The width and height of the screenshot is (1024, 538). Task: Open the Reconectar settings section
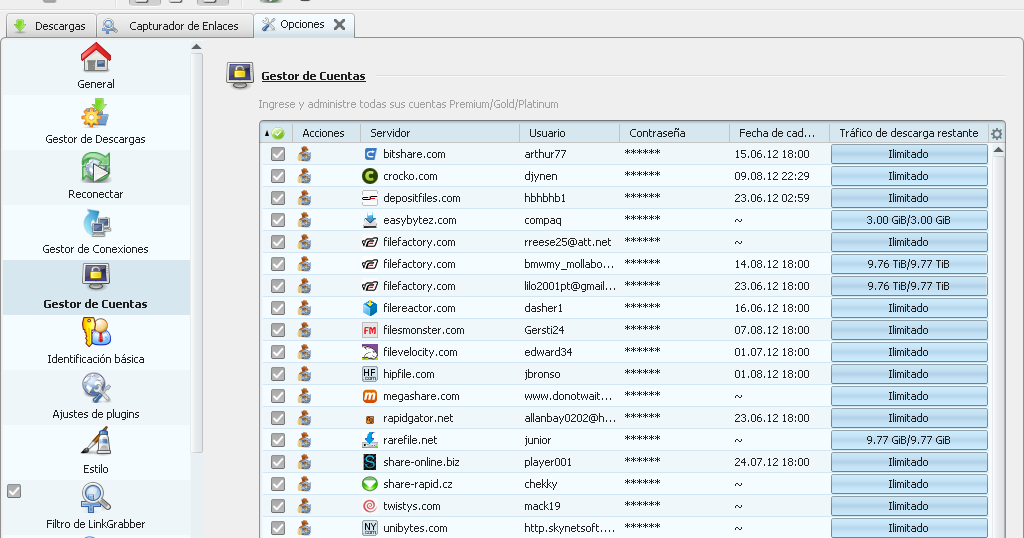[x=95, y=177]
